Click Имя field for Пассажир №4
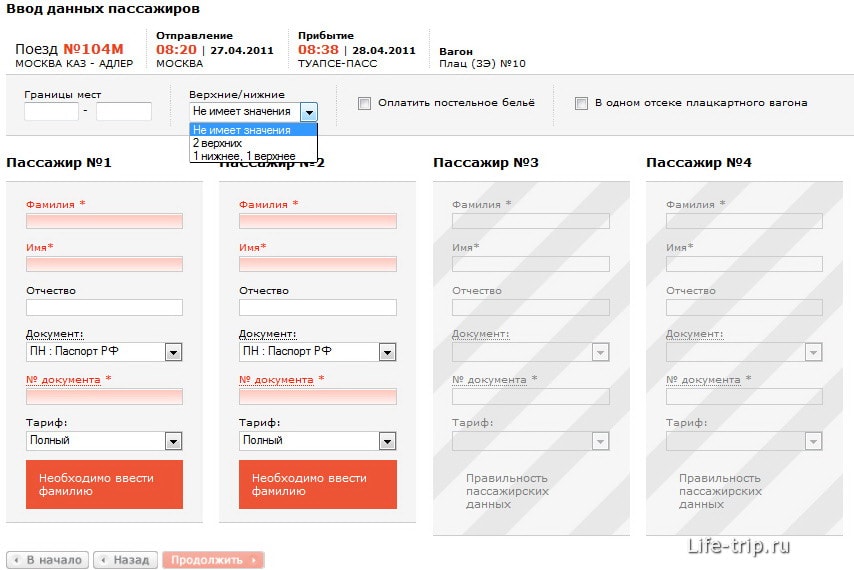This screenshot has width=854, height=570. [744, 264]
